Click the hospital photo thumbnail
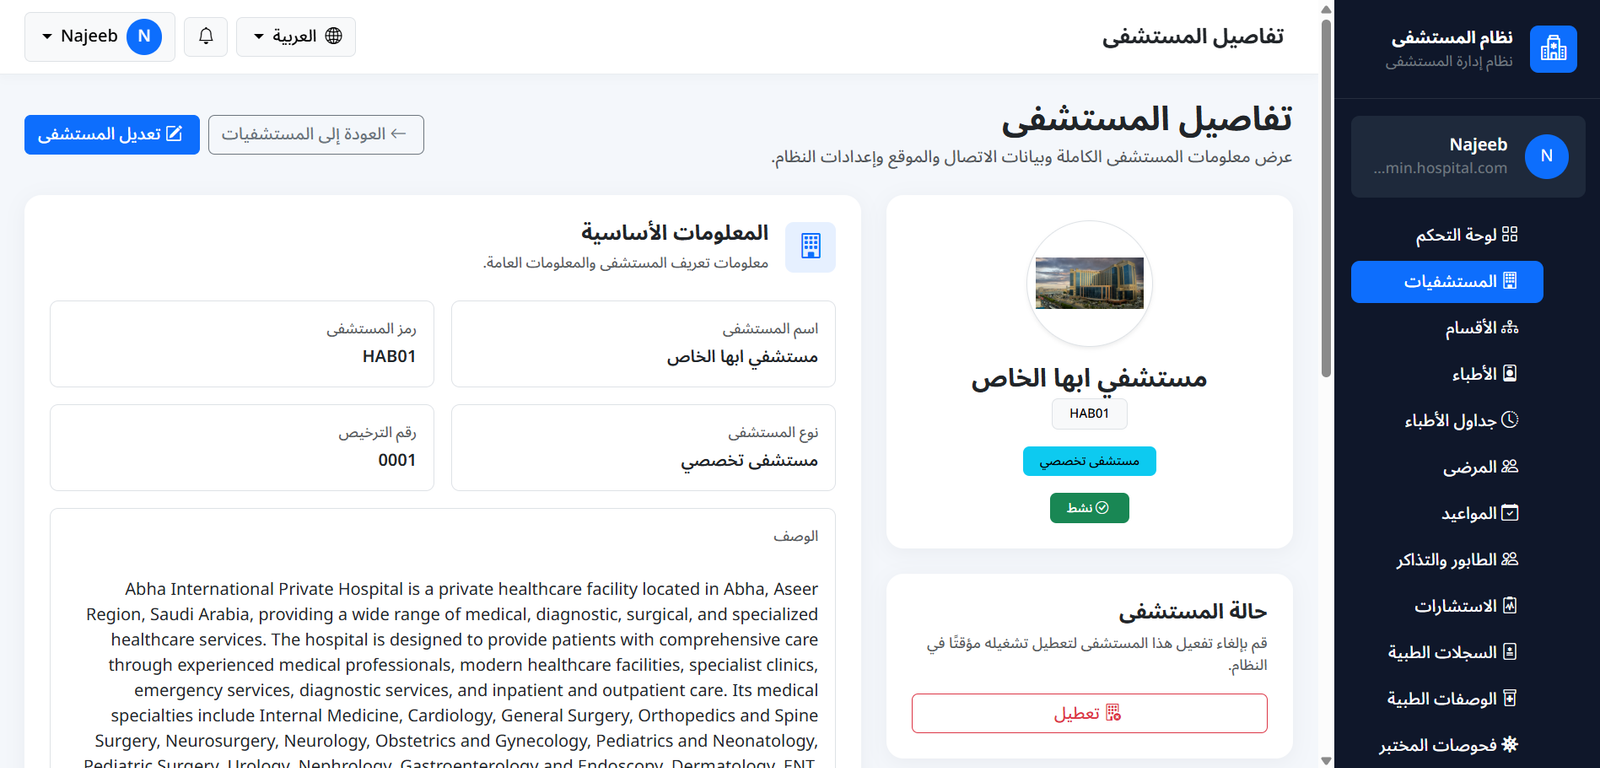 [1089, 284]
